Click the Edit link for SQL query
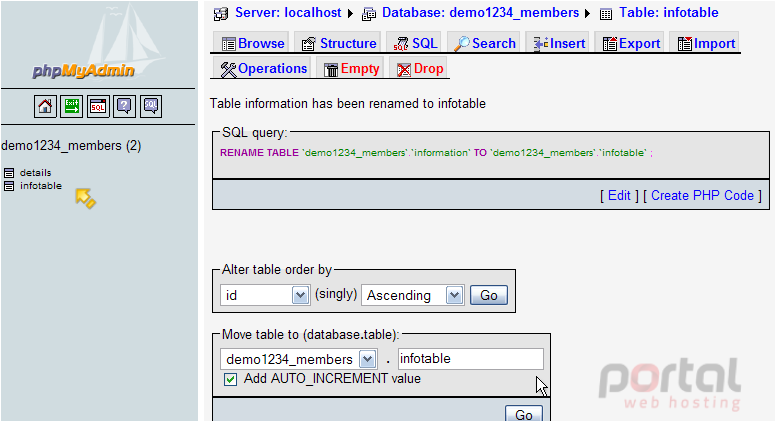This screenshot has height=422, width=776. tap(619, 195)
